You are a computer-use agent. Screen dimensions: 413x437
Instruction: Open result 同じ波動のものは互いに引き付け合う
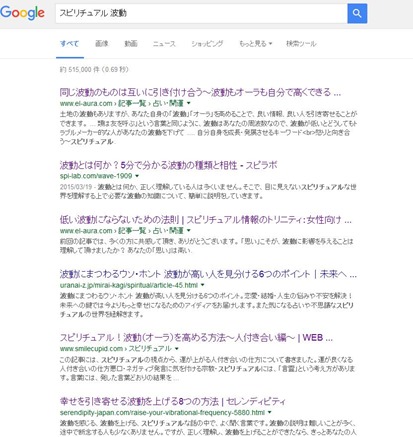pos(200,92)
